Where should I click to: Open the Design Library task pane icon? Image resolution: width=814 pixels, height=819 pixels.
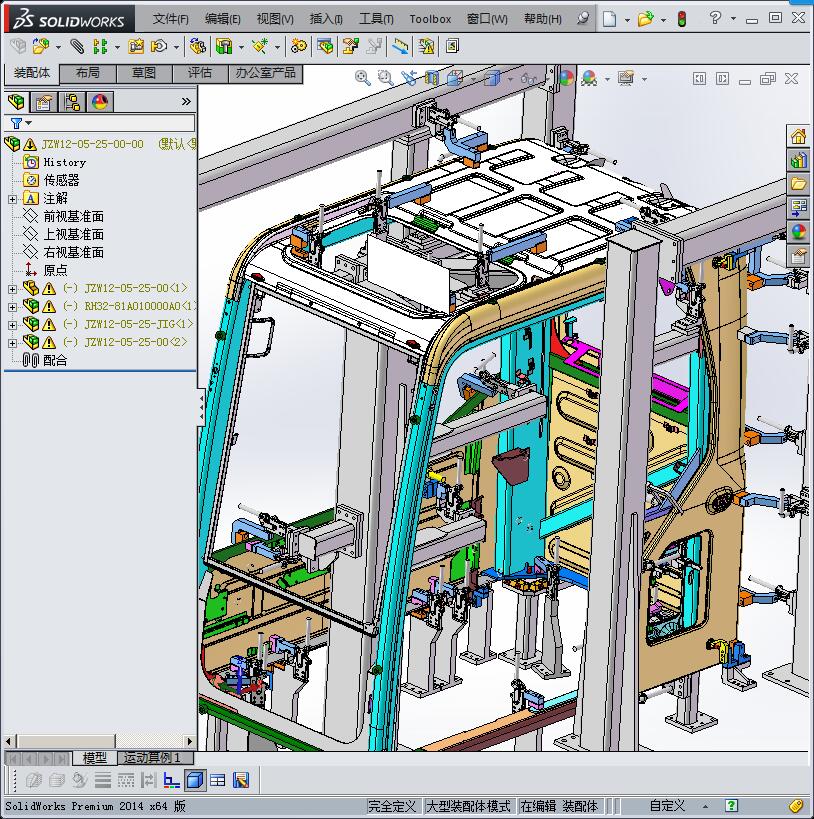click(798, 160)
